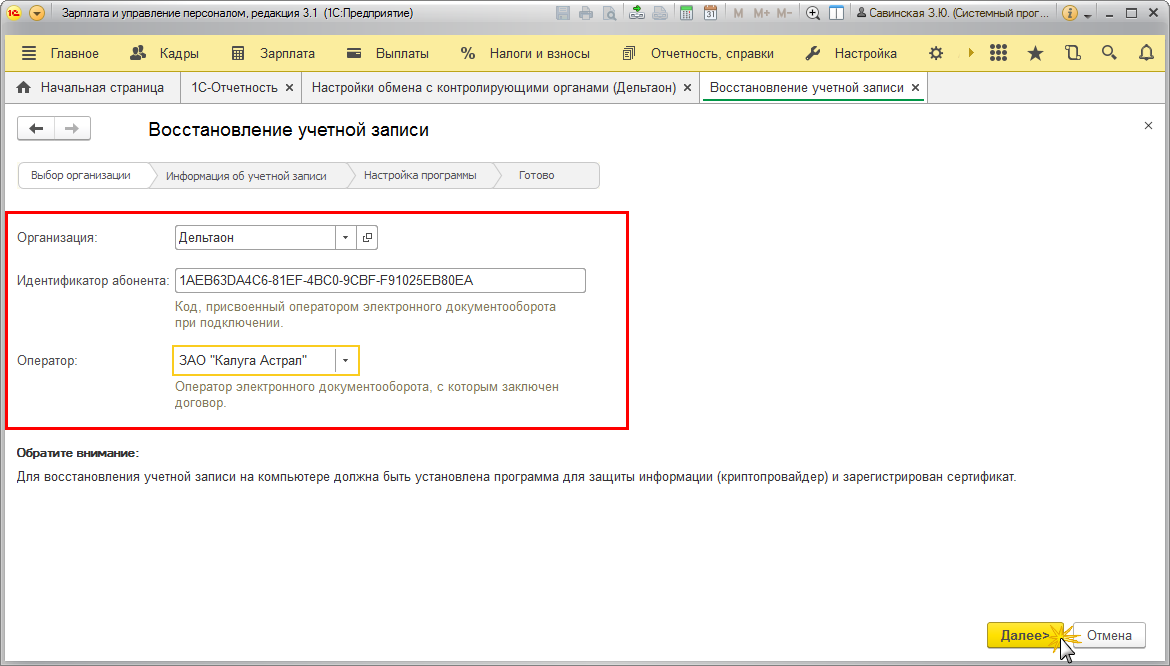This screenshot has height=666, width=1170.
Task: Click the user Савинская З.Ю. label
Action: [x=952, y=13]
